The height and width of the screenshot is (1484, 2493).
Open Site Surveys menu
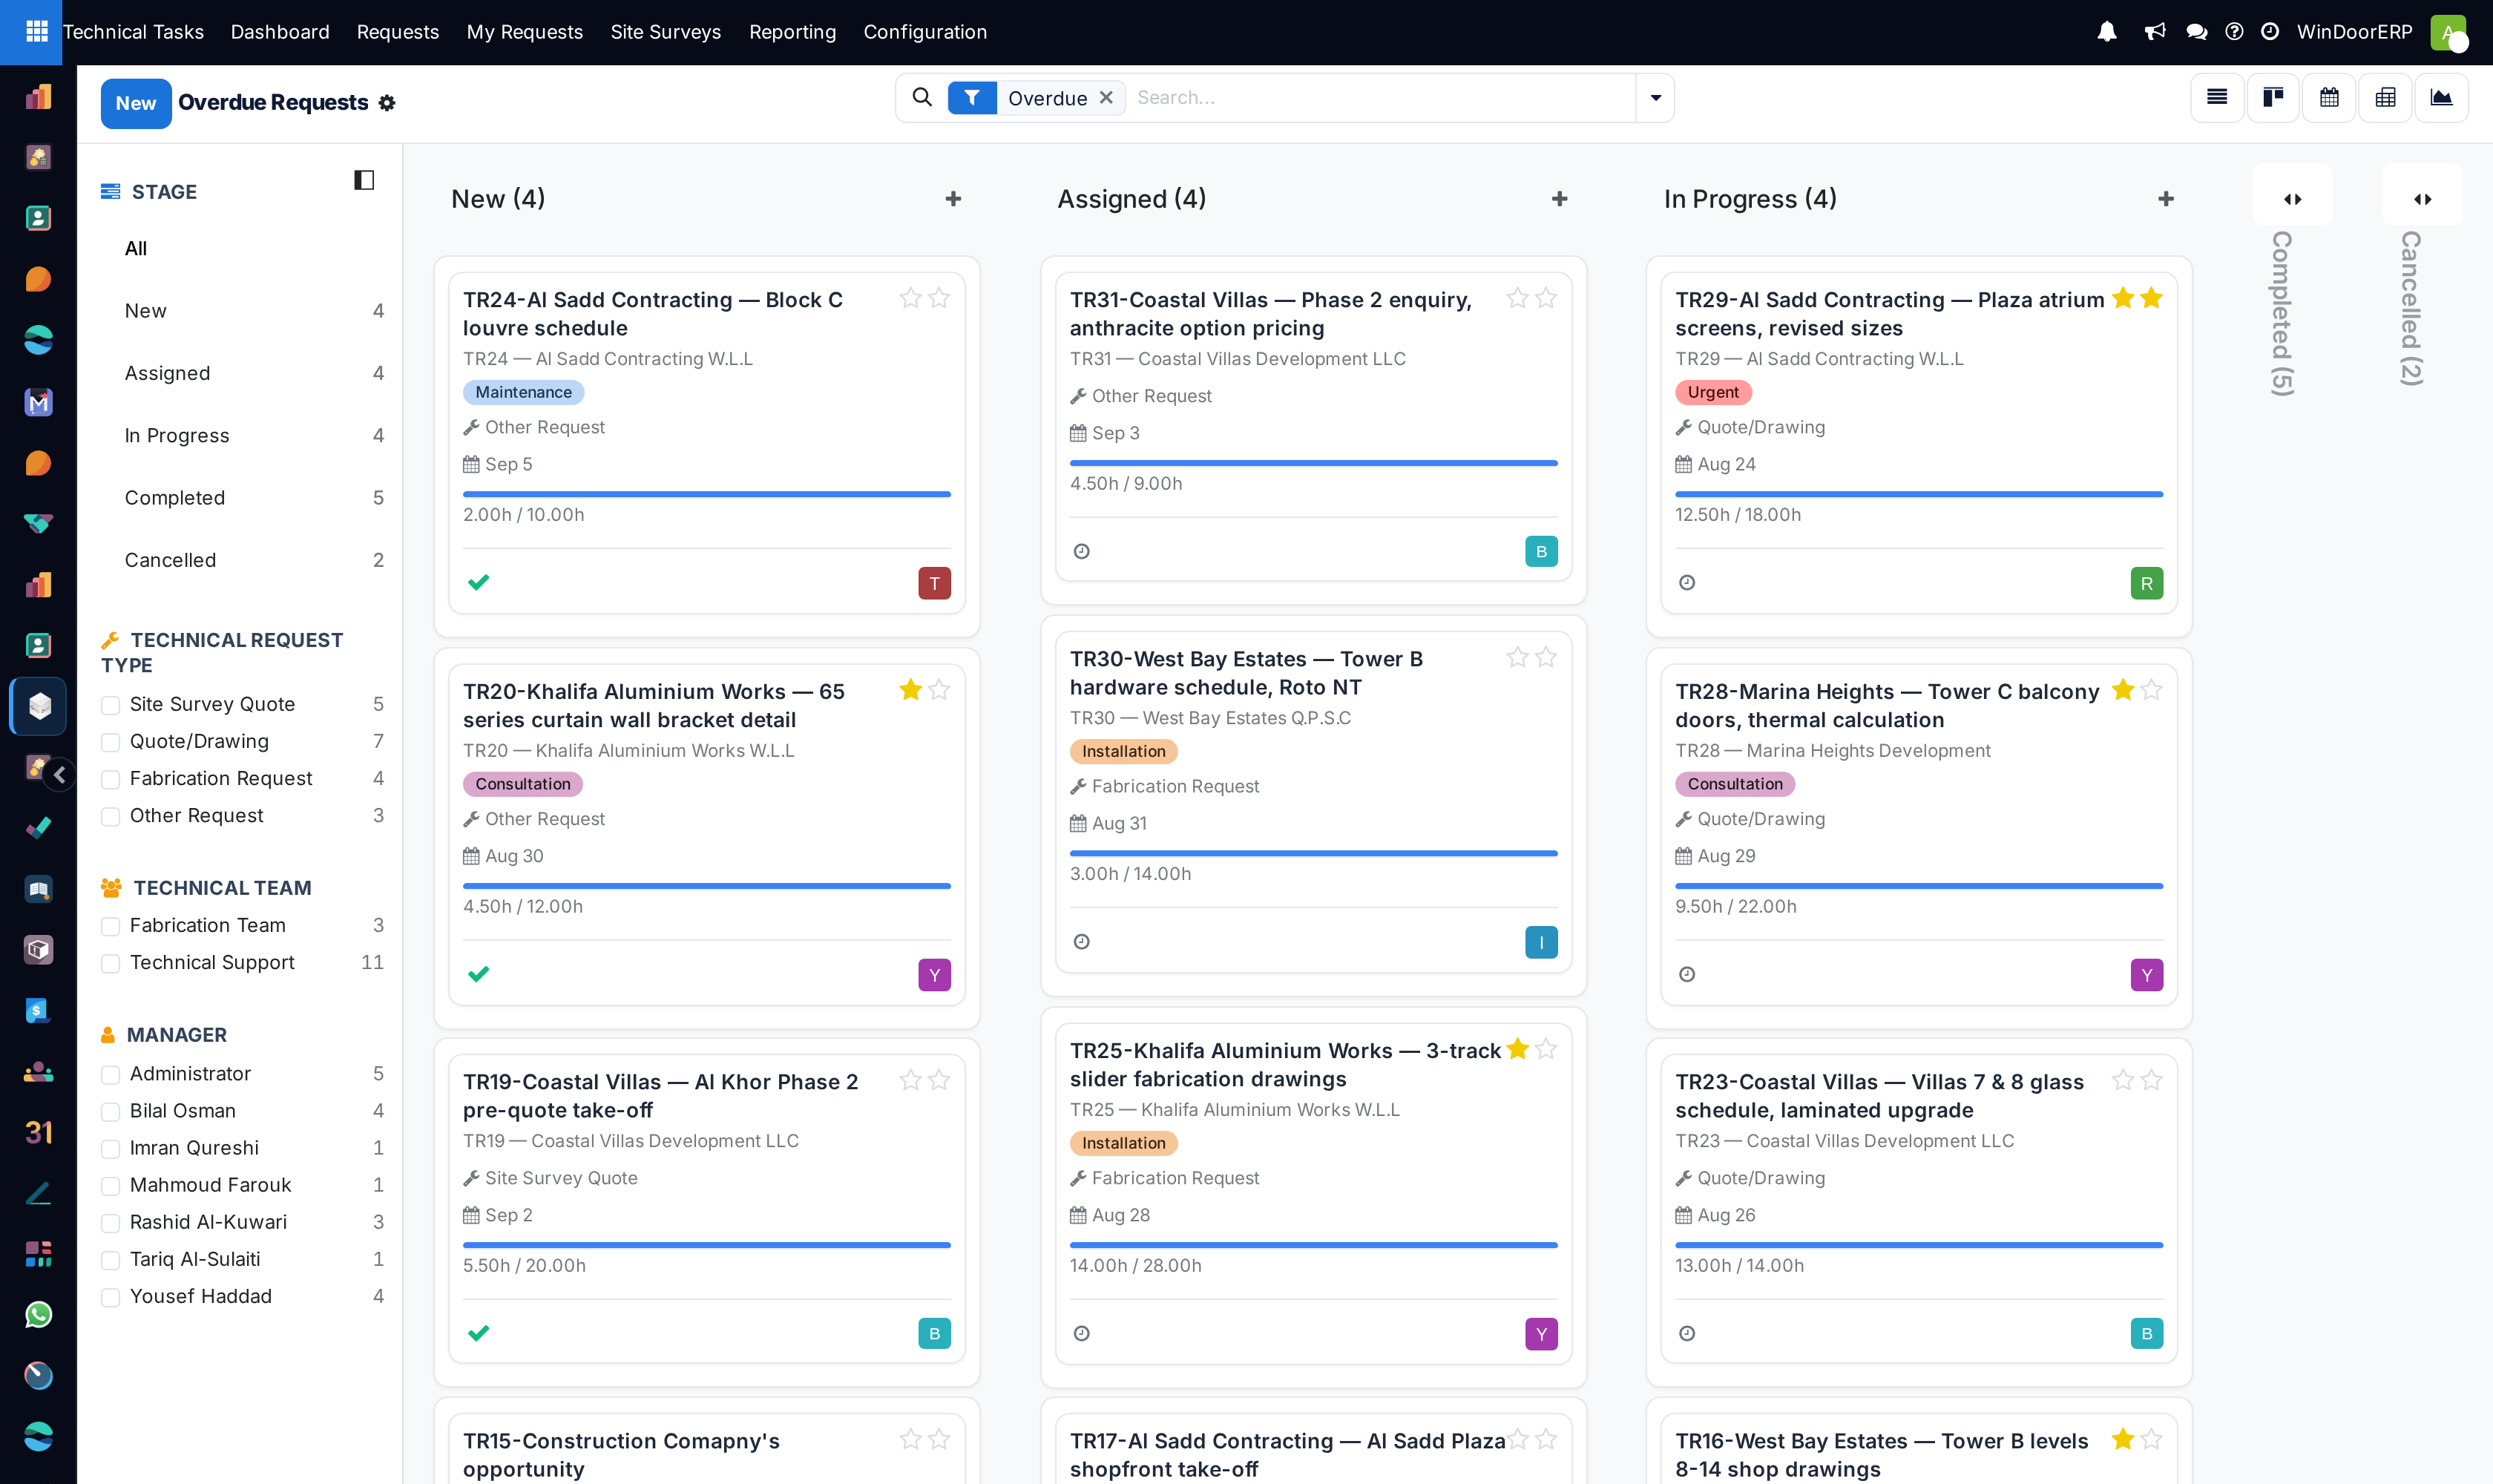coord(666,32)
